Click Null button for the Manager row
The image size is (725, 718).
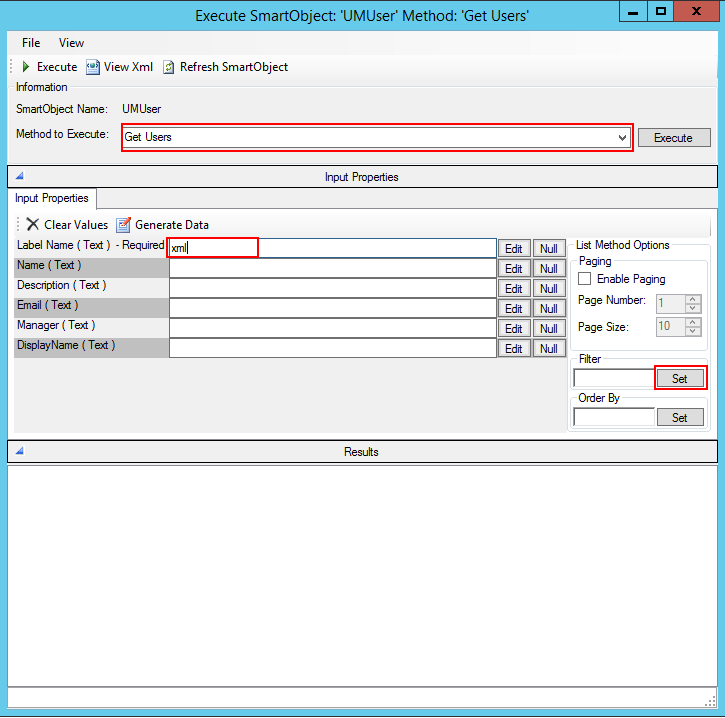[549, 328]
